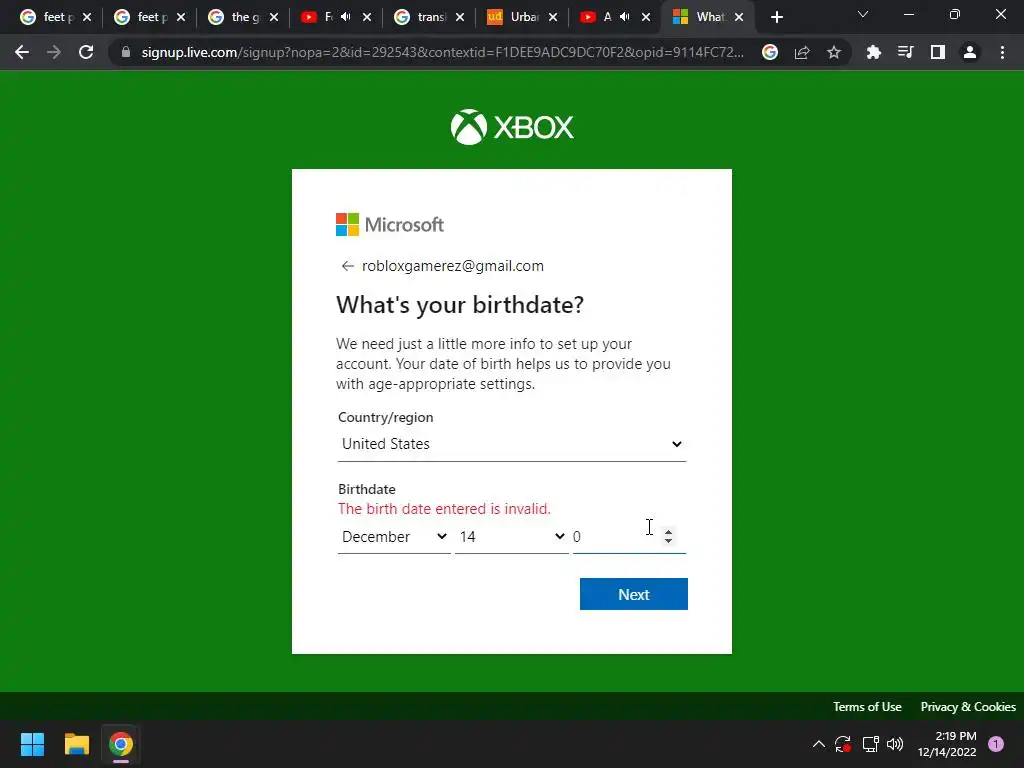The image size is (1024, 768).
Task: Click the Xbox logo
Action: pyautogui.click(x=512, y=127)
